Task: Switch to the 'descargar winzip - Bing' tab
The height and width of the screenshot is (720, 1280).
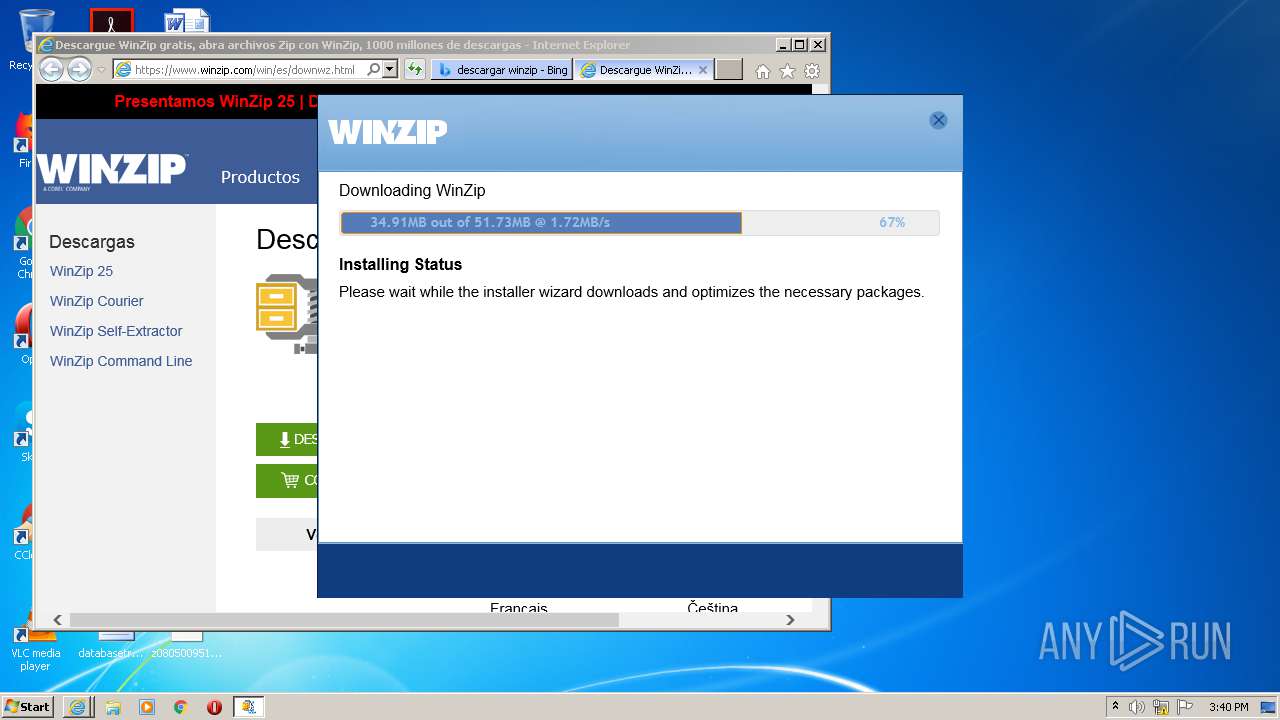Action: [502, 70]
